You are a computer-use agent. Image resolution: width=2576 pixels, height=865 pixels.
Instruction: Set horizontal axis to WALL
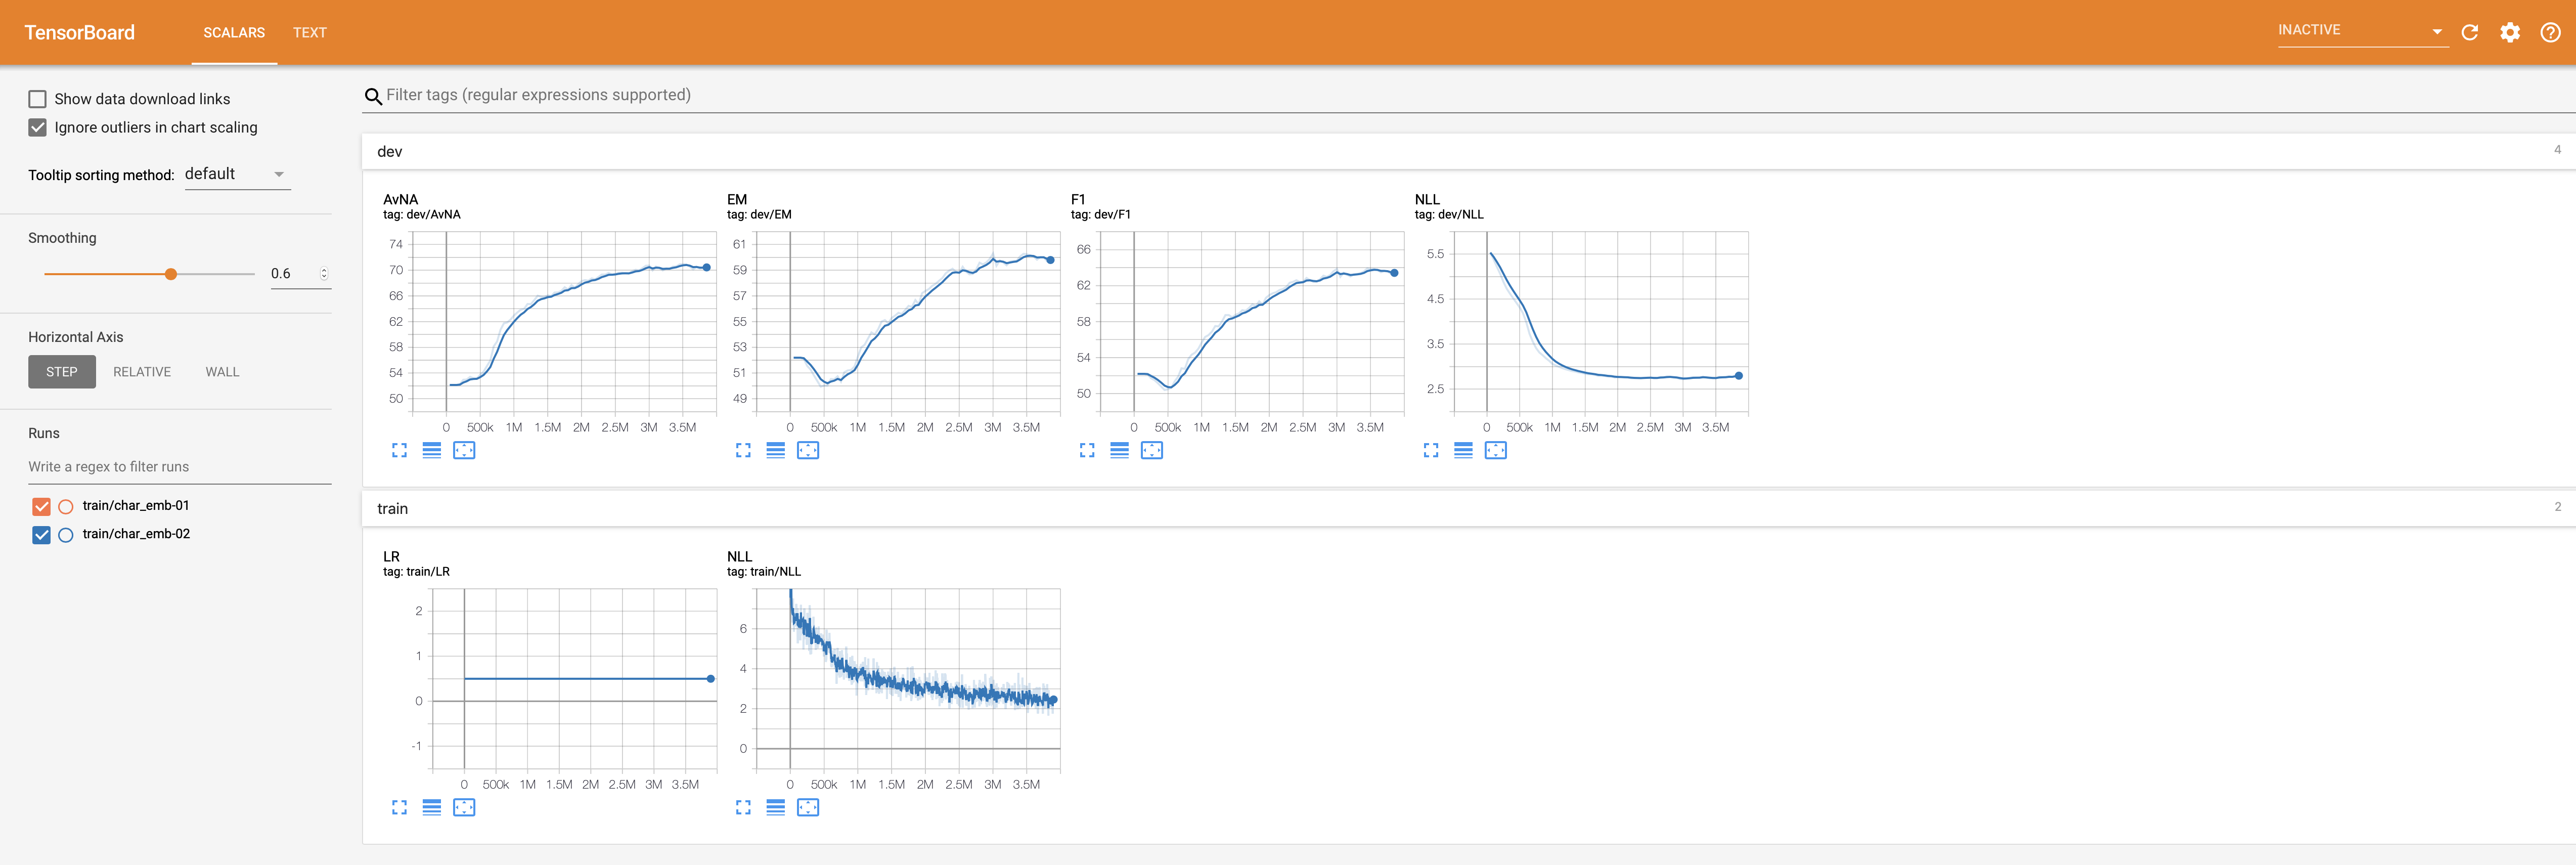[x=222, y=372]
